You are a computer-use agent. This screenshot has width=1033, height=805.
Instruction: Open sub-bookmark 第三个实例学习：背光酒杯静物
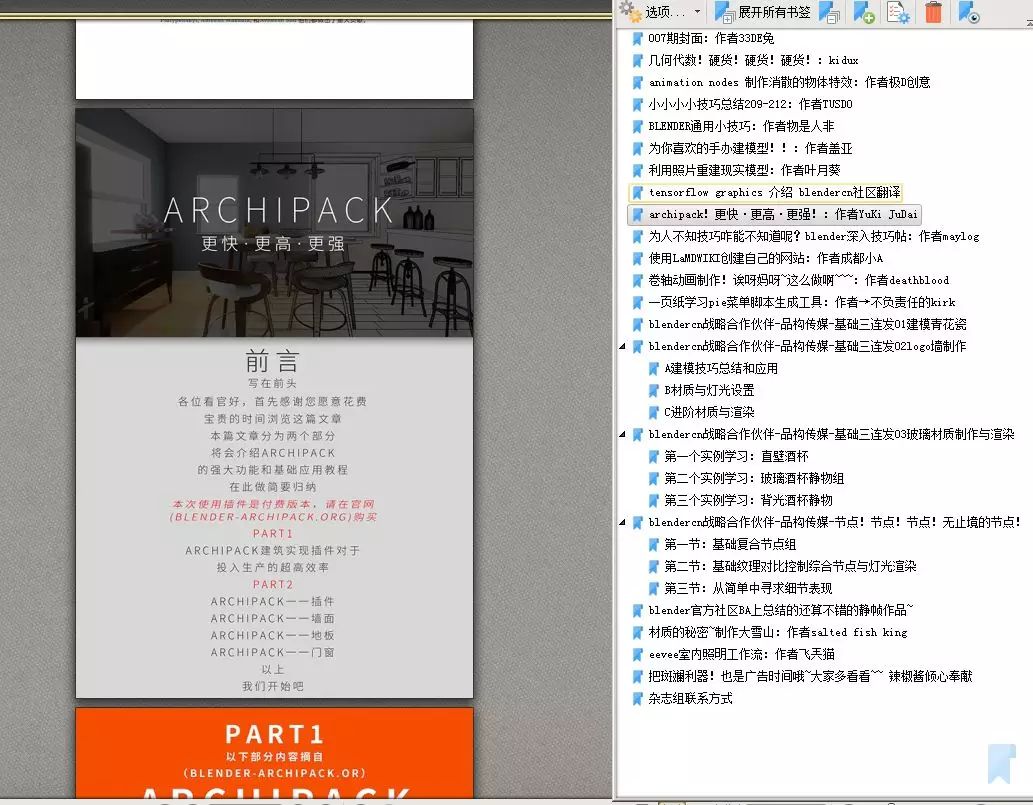(x=748, y=500)
